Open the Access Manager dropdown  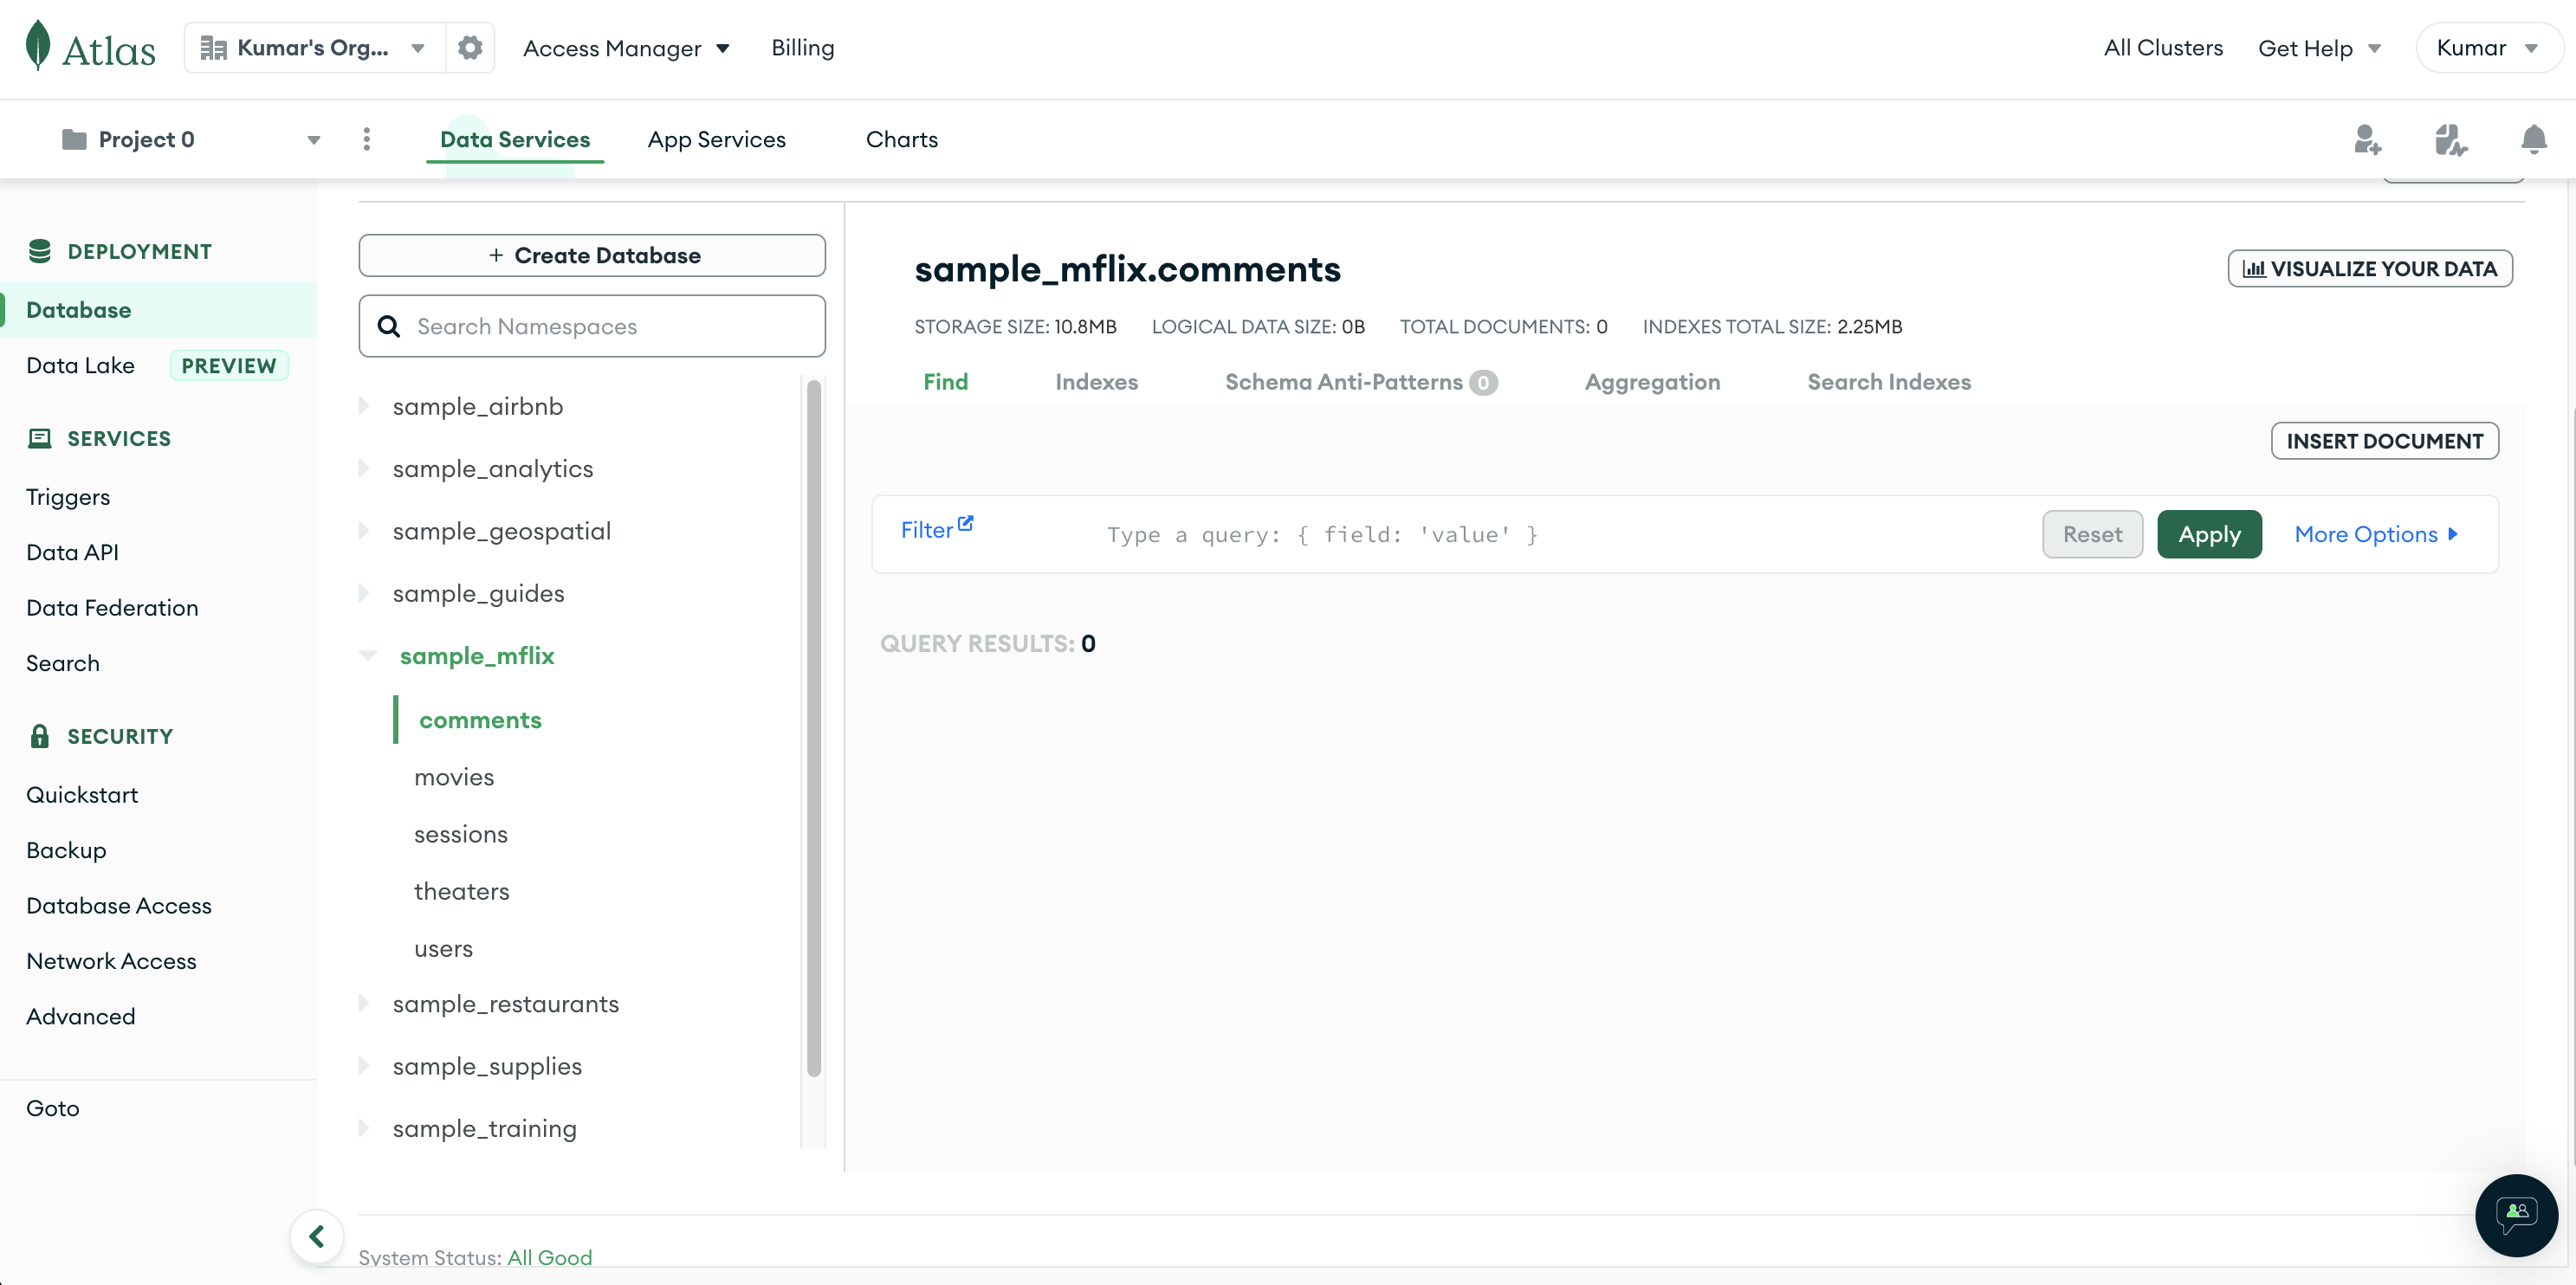click(626, 48)
